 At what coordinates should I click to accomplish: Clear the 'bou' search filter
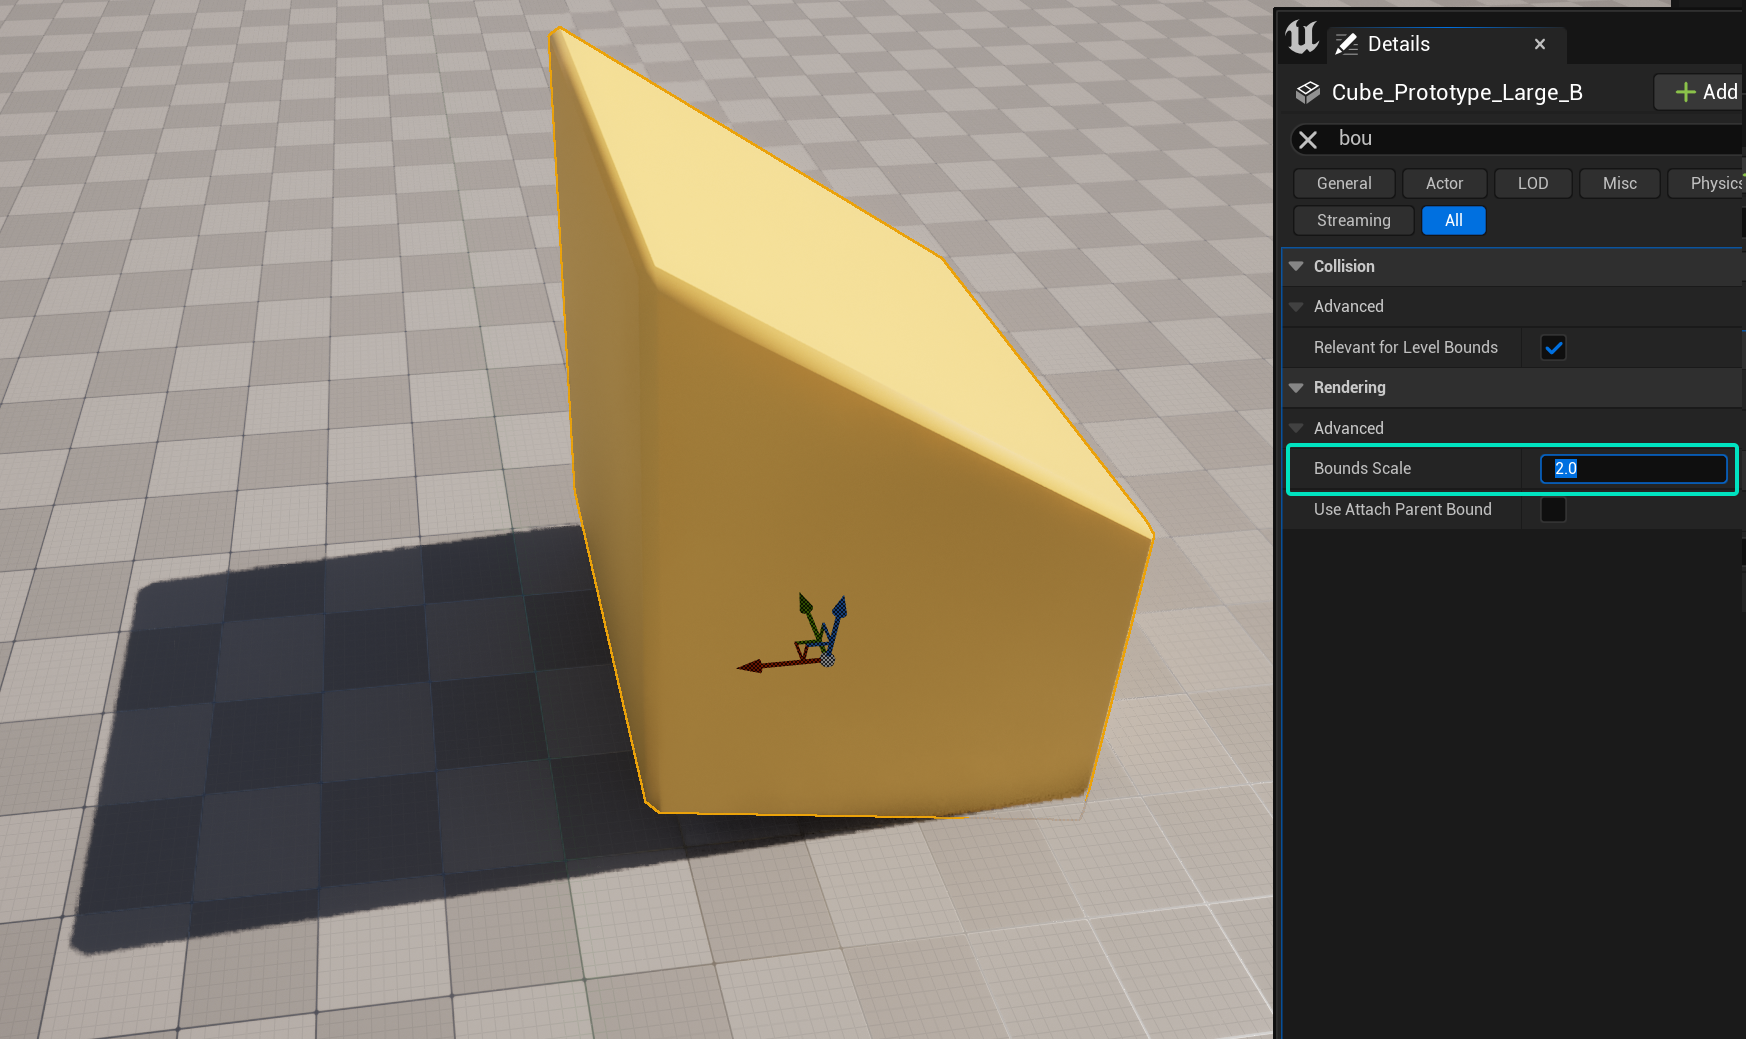pos(1308,139)
